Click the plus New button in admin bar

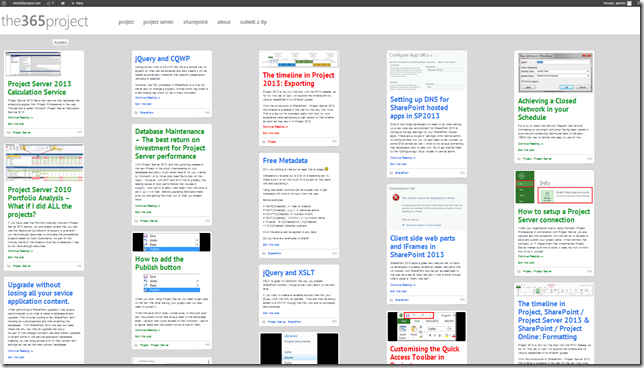77,3
